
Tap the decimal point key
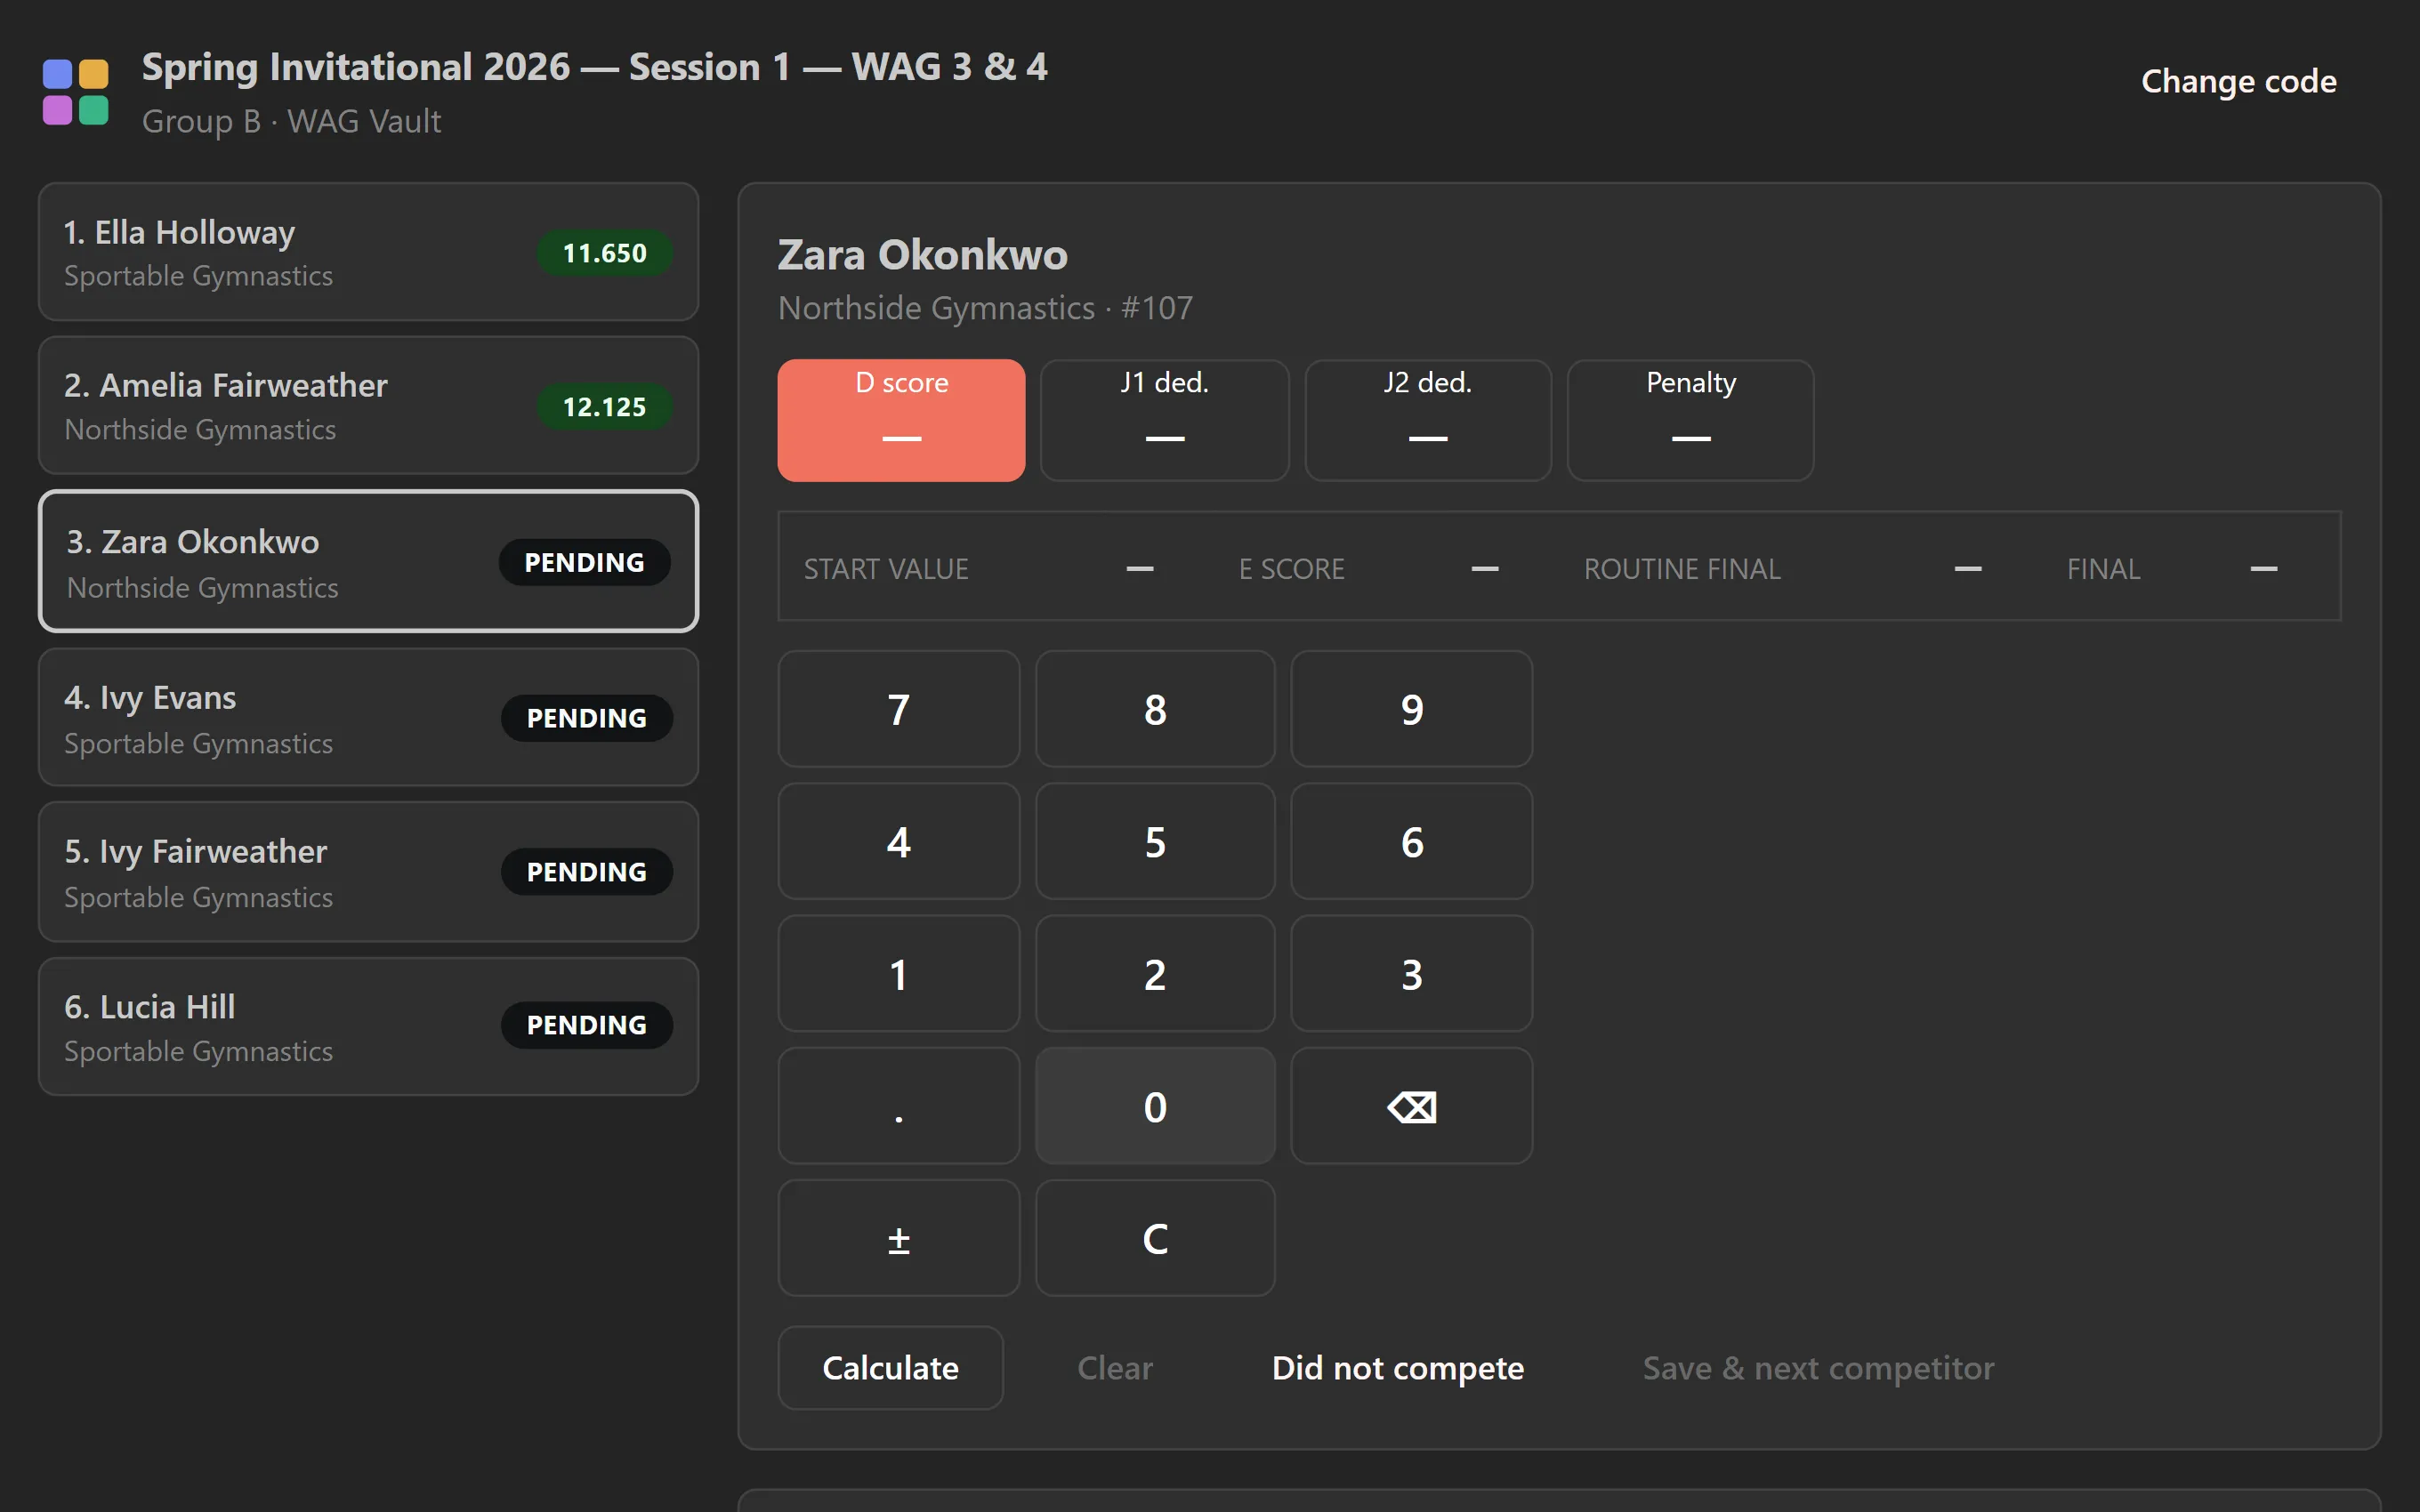898,1106
